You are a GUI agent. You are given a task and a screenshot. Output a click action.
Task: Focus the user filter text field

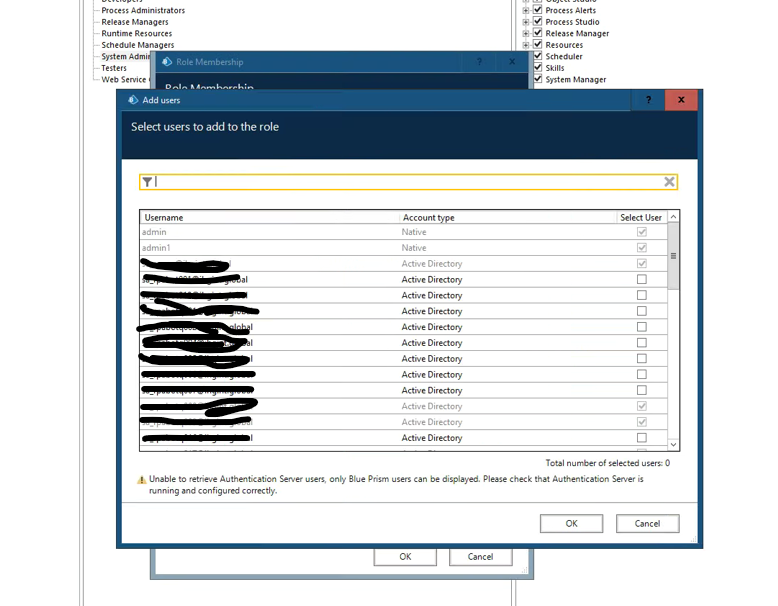pyautogui.click(x=408, y=182)
